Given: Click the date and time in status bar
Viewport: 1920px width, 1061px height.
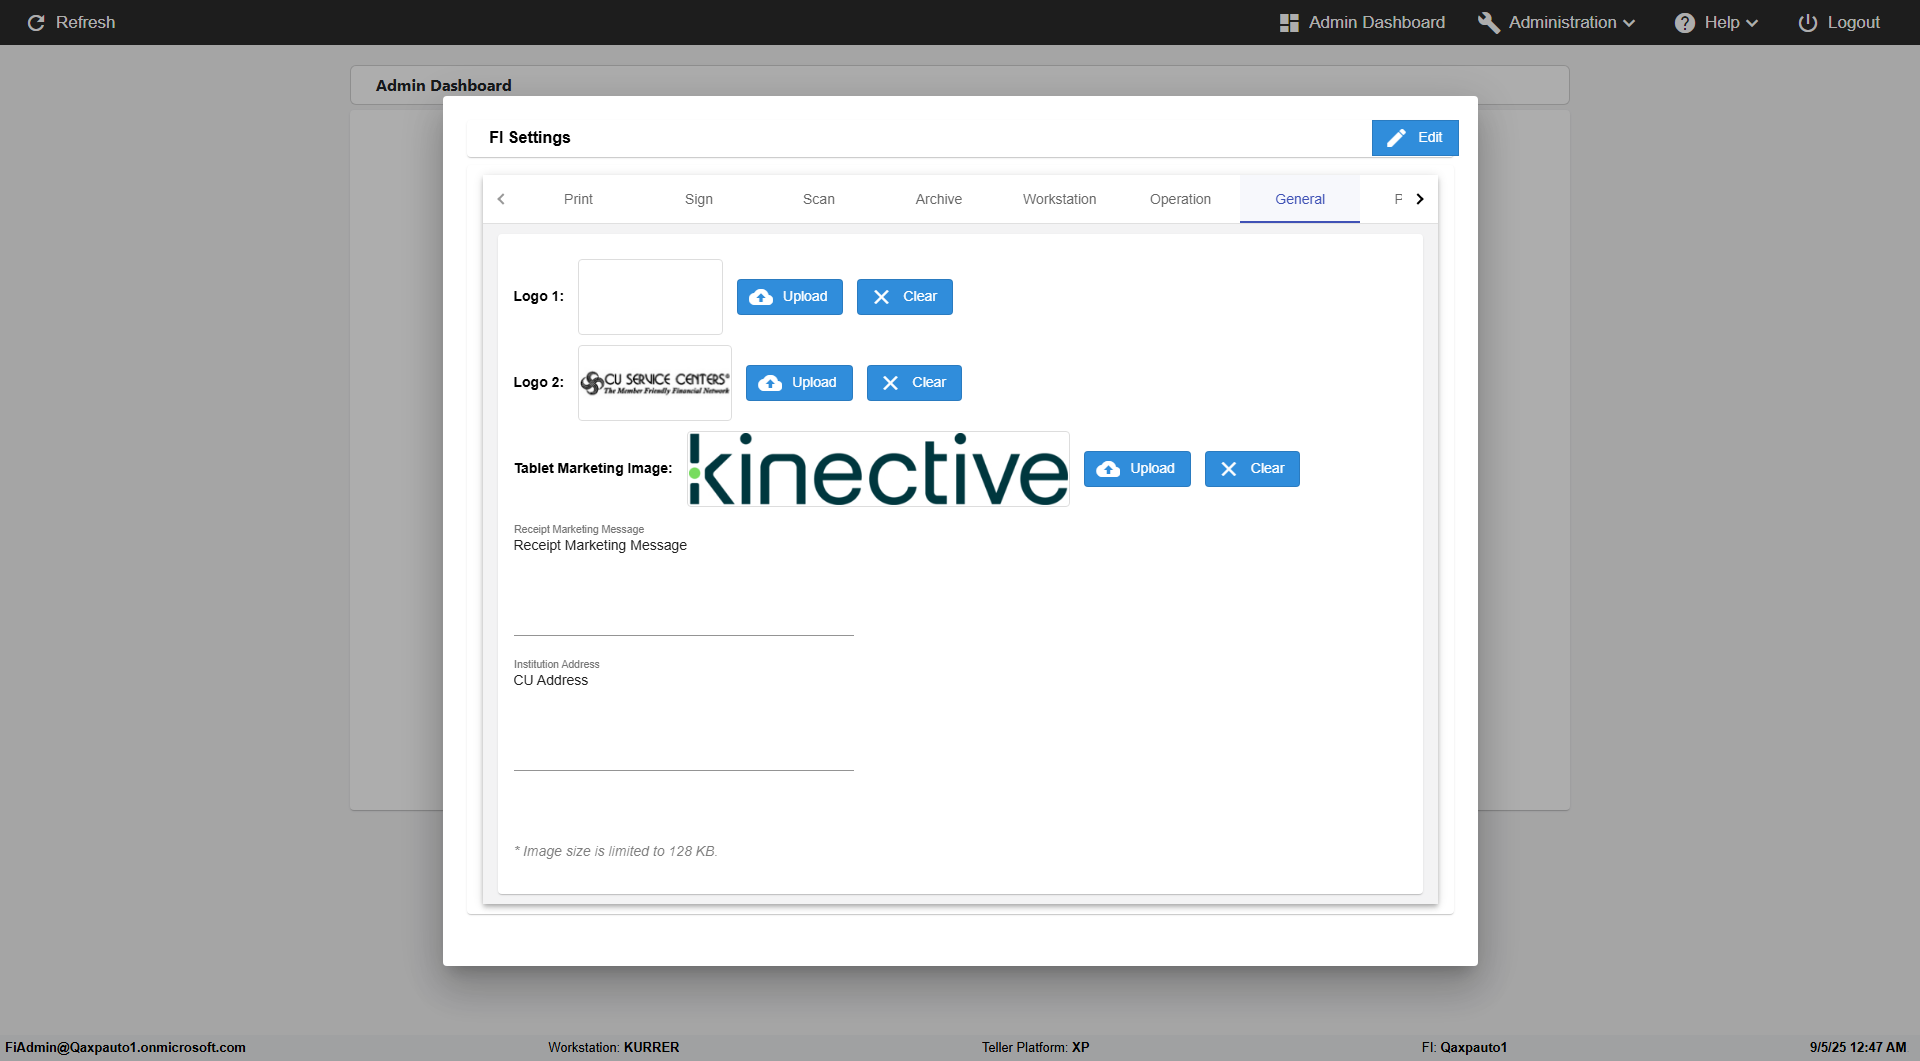Looking at the screenshot, I should pos(1858,1047).
